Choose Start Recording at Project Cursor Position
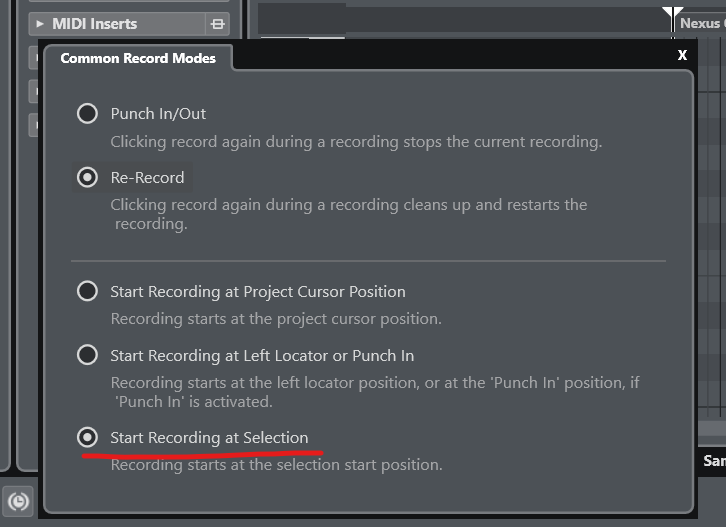This screenshot has height=527, width=726. pyautogui.click(x=87, y=291)
